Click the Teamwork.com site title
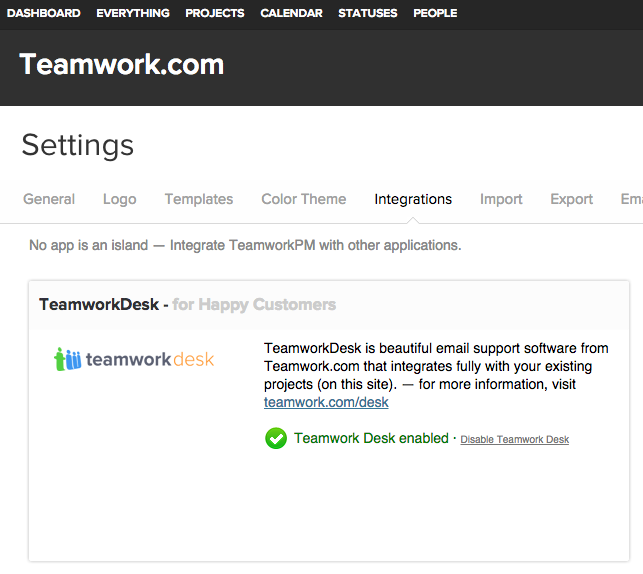 [x=122, y=64]
